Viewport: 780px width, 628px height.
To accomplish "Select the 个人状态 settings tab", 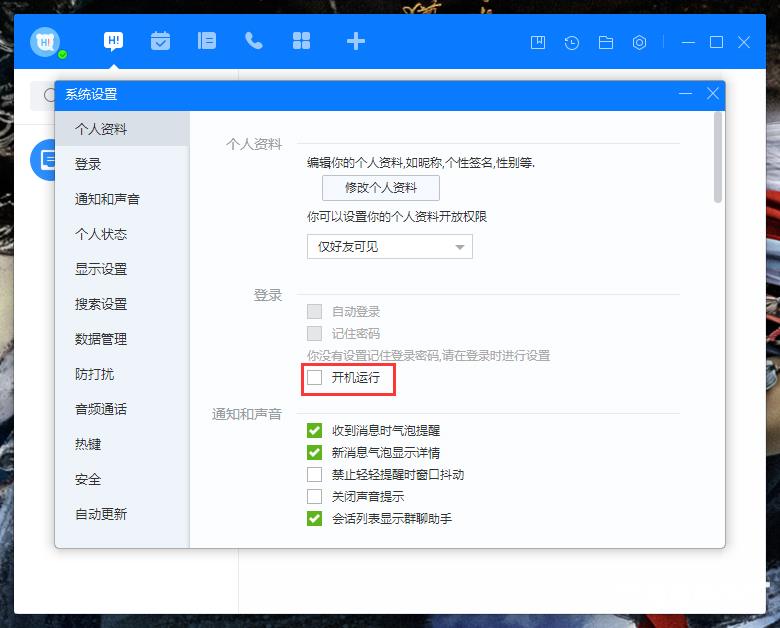I will (x=122, y=234).
